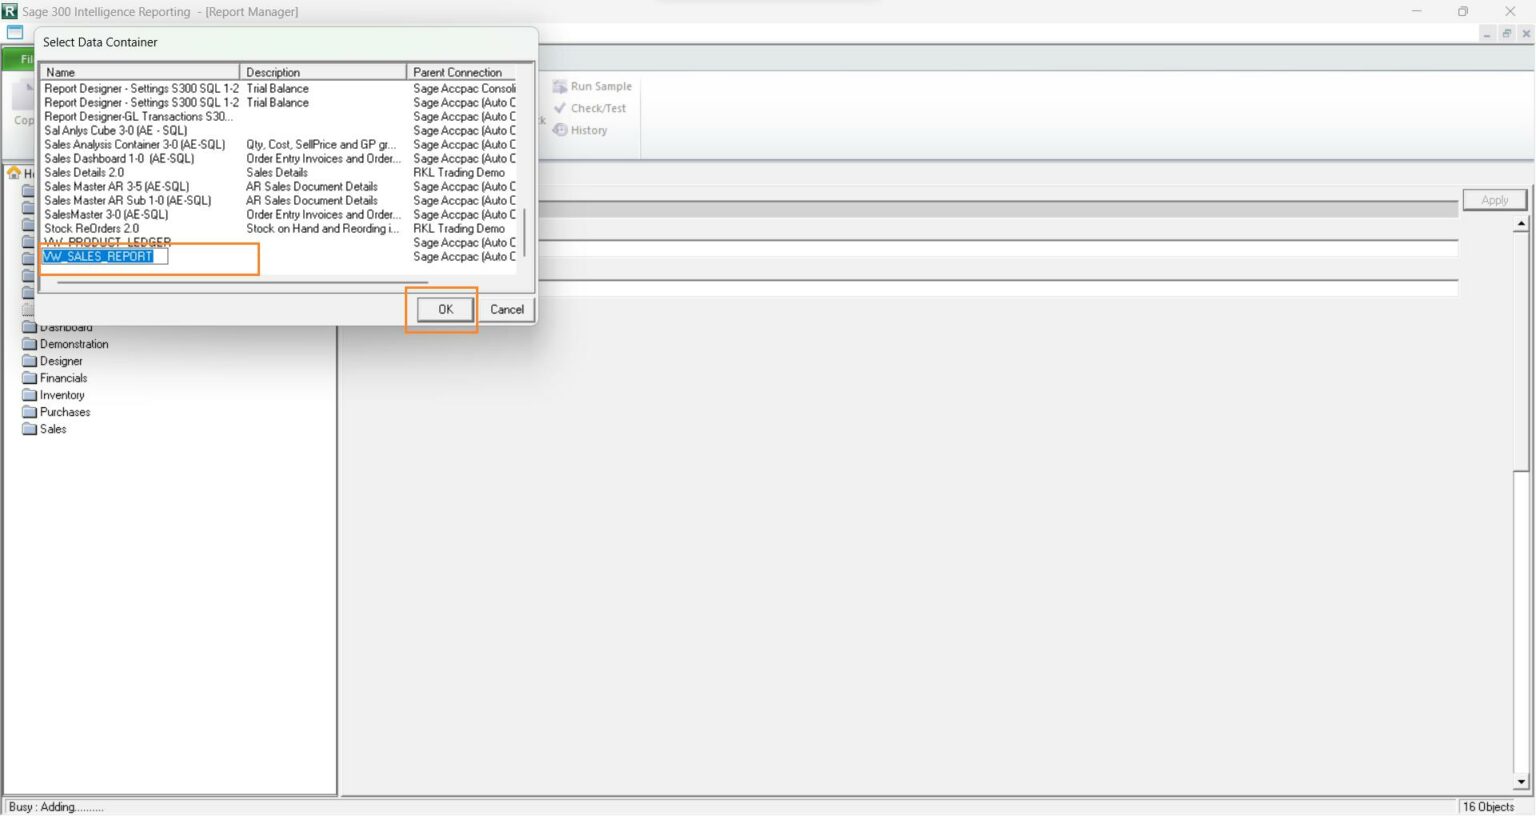Confirm selection with the OK button
The image size is (1536, 816).
click(443, 309)
